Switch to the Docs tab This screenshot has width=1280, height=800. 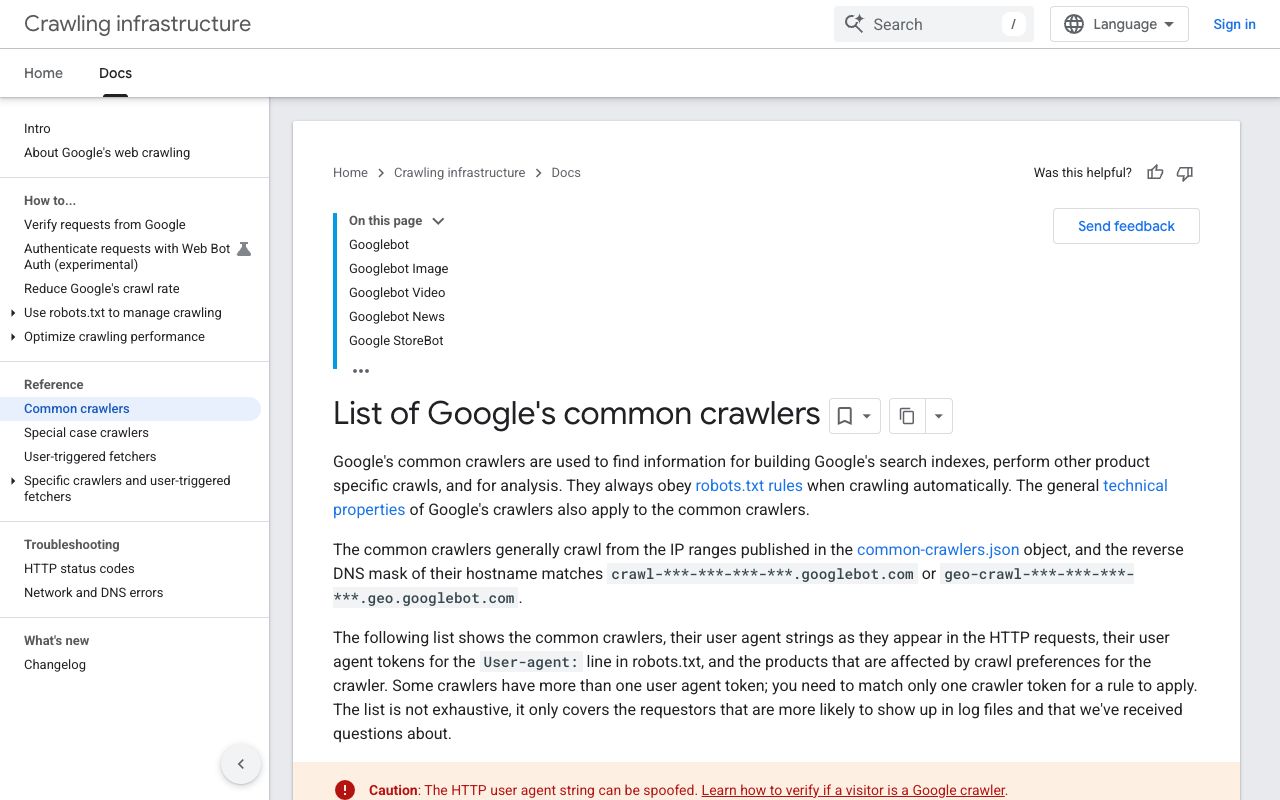coord(115,73)
